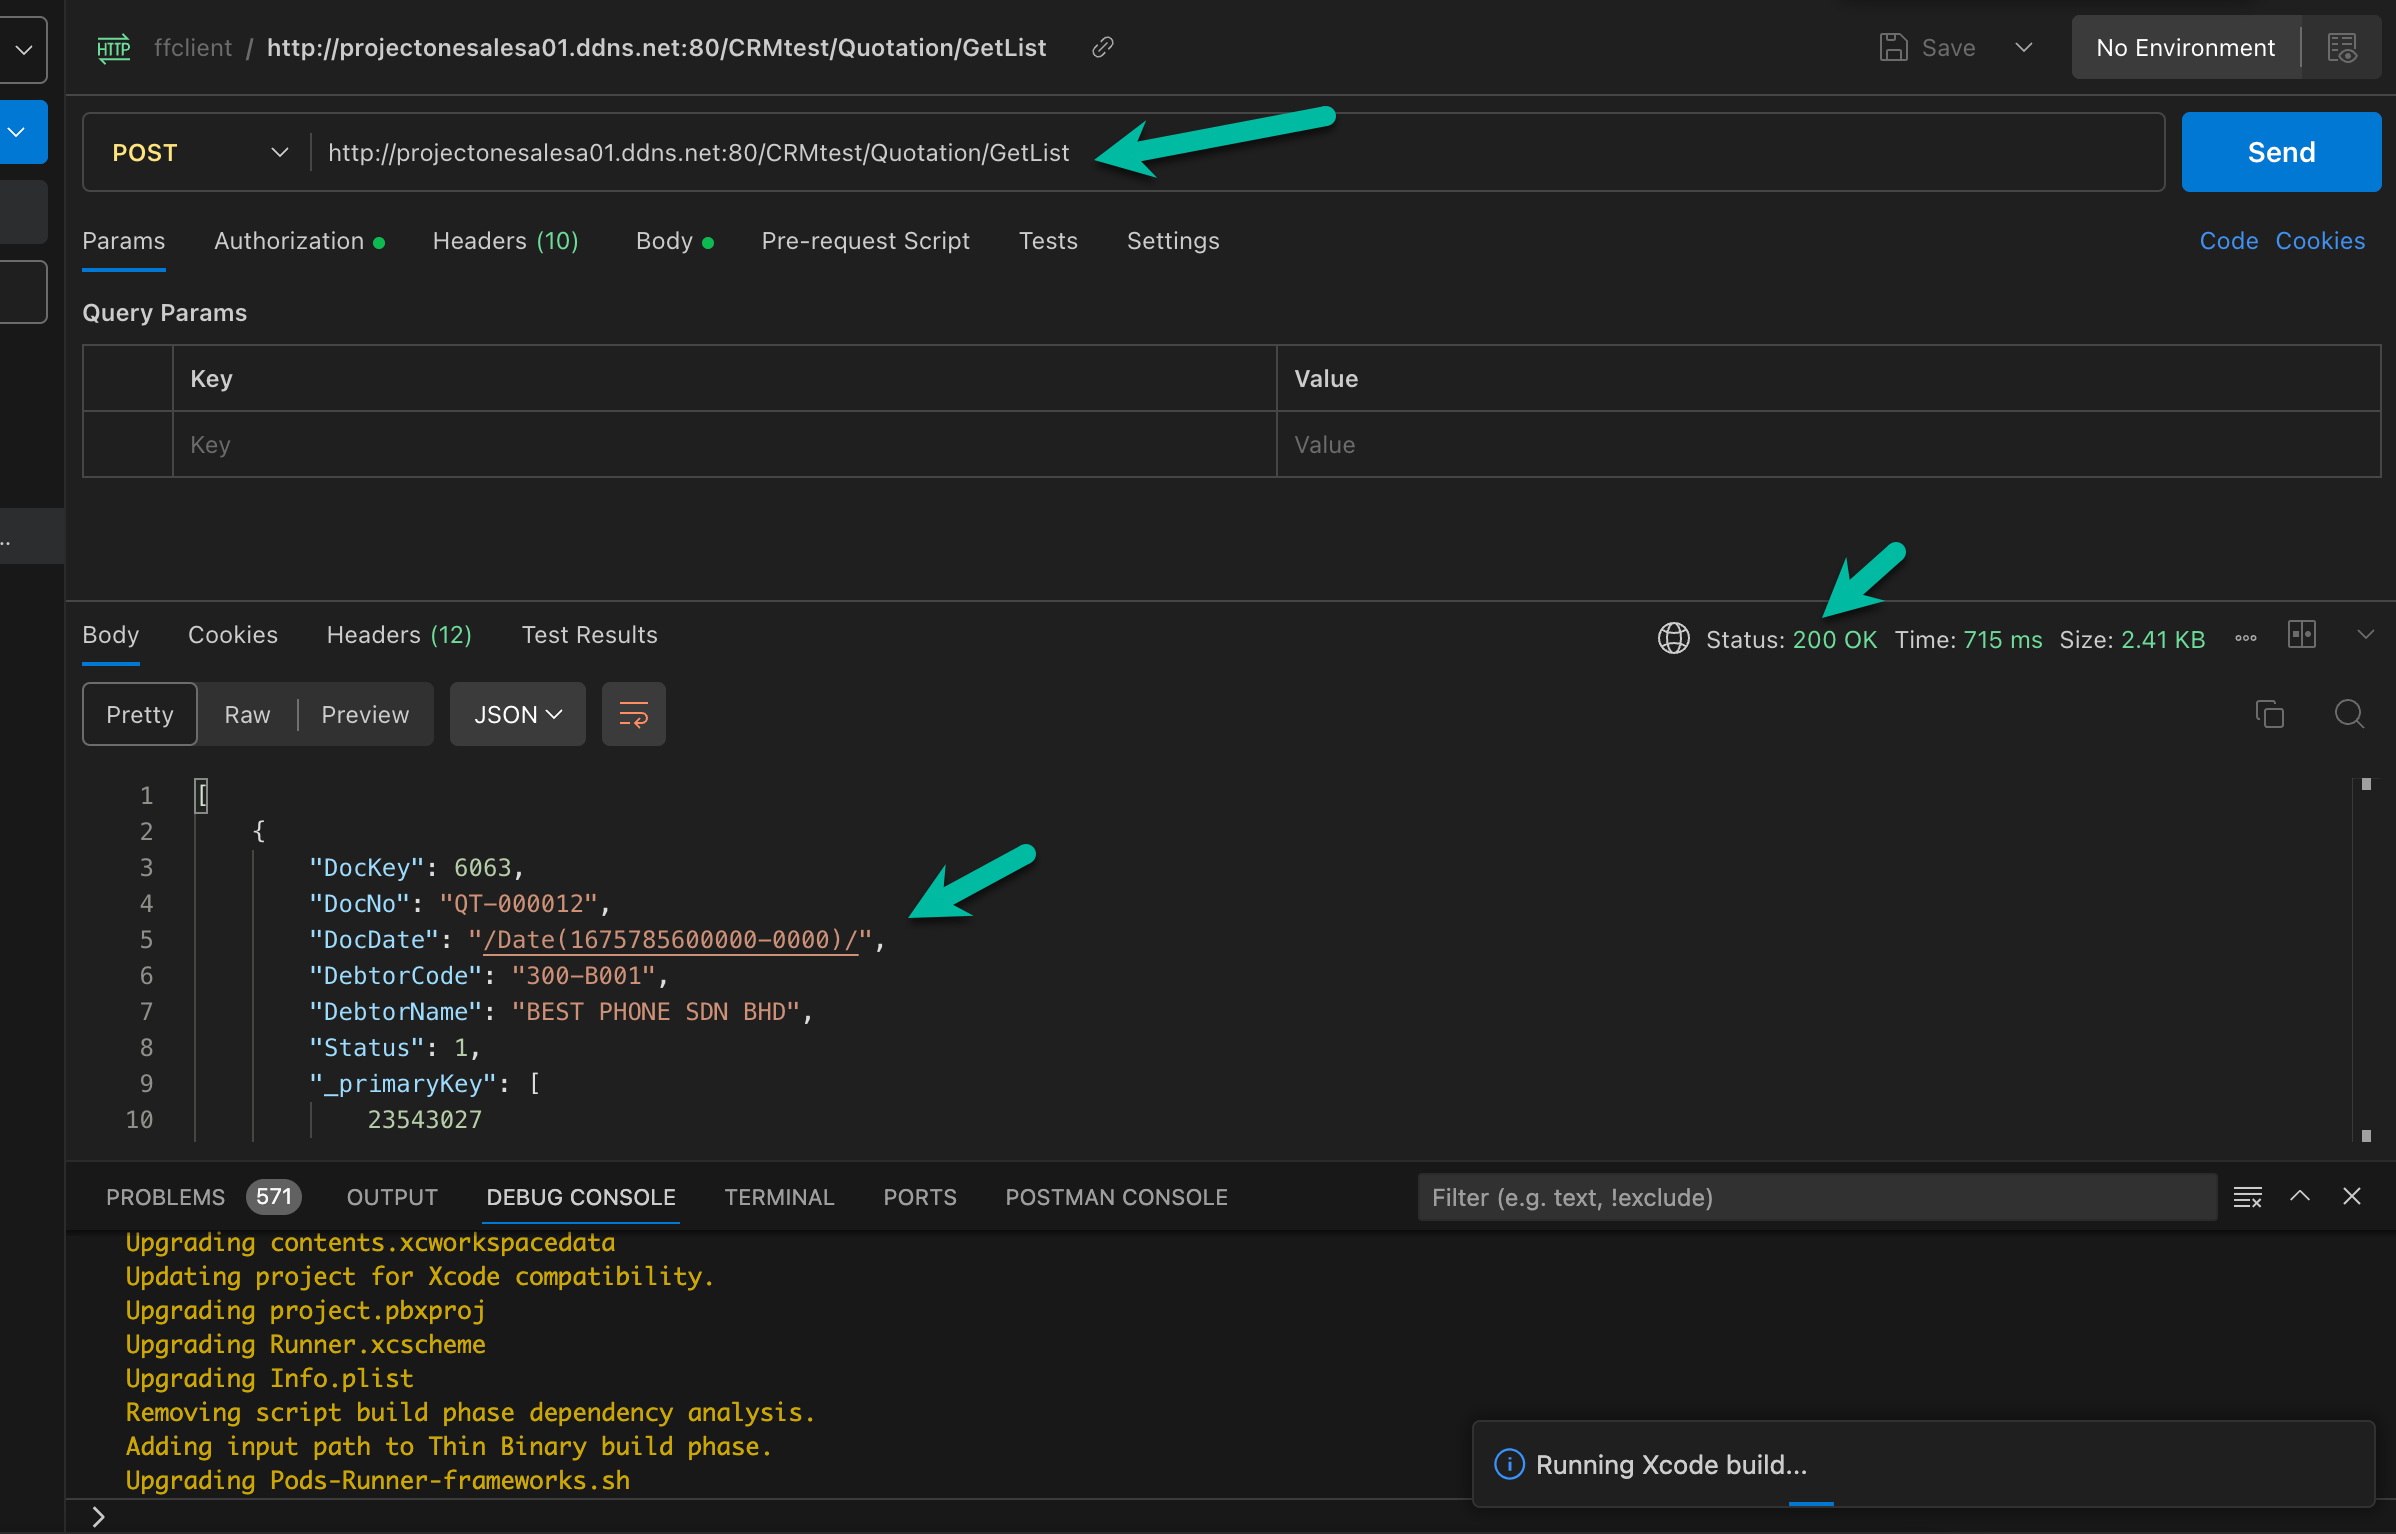Open the environment quick look
2396x1534 pixels.
click(x=2344, y=46)
